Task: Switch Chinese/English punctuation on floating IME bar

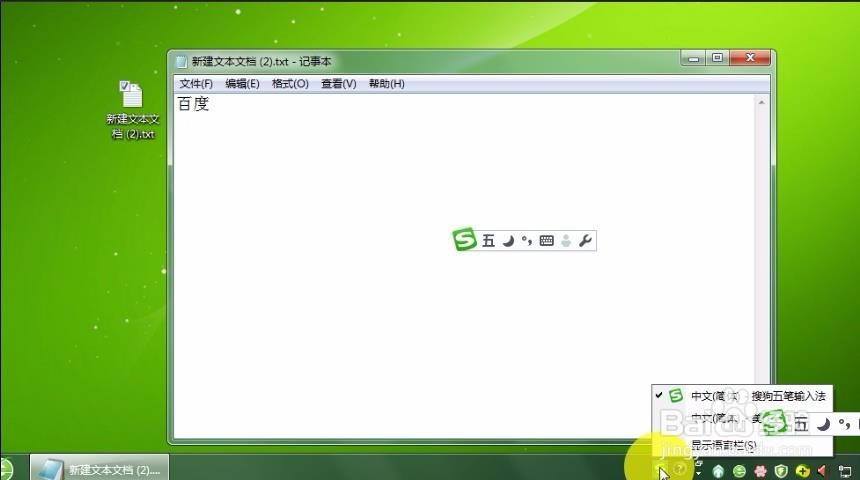Action: pos(527,241)
